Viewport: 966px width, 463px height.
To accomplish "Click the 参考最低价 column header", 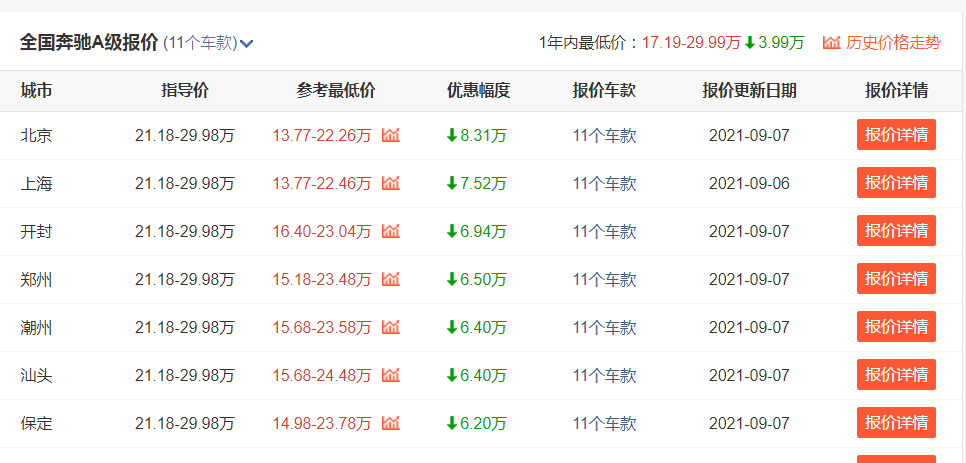I will click(x=336, y=91).
